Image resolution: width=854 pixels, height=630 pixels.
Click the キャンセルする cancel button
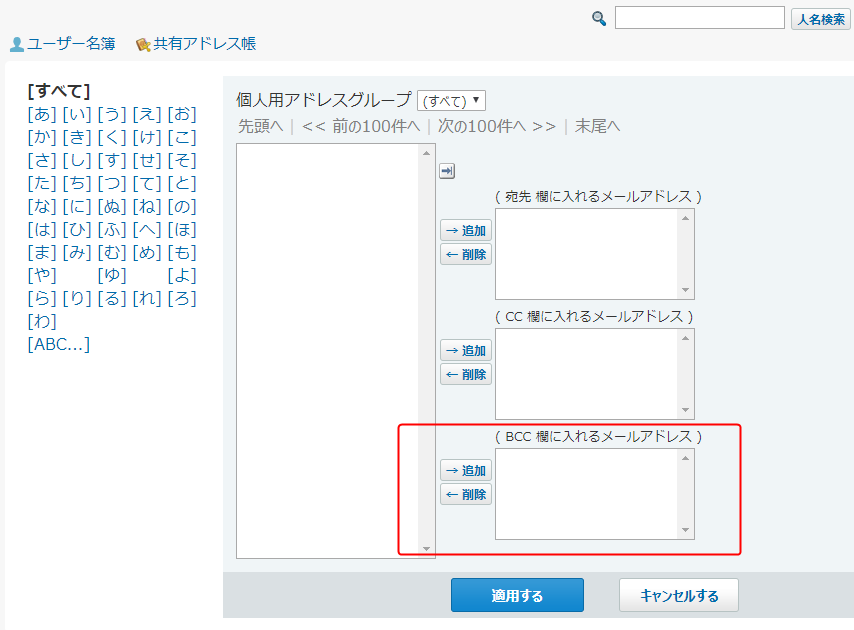(679, 595)
